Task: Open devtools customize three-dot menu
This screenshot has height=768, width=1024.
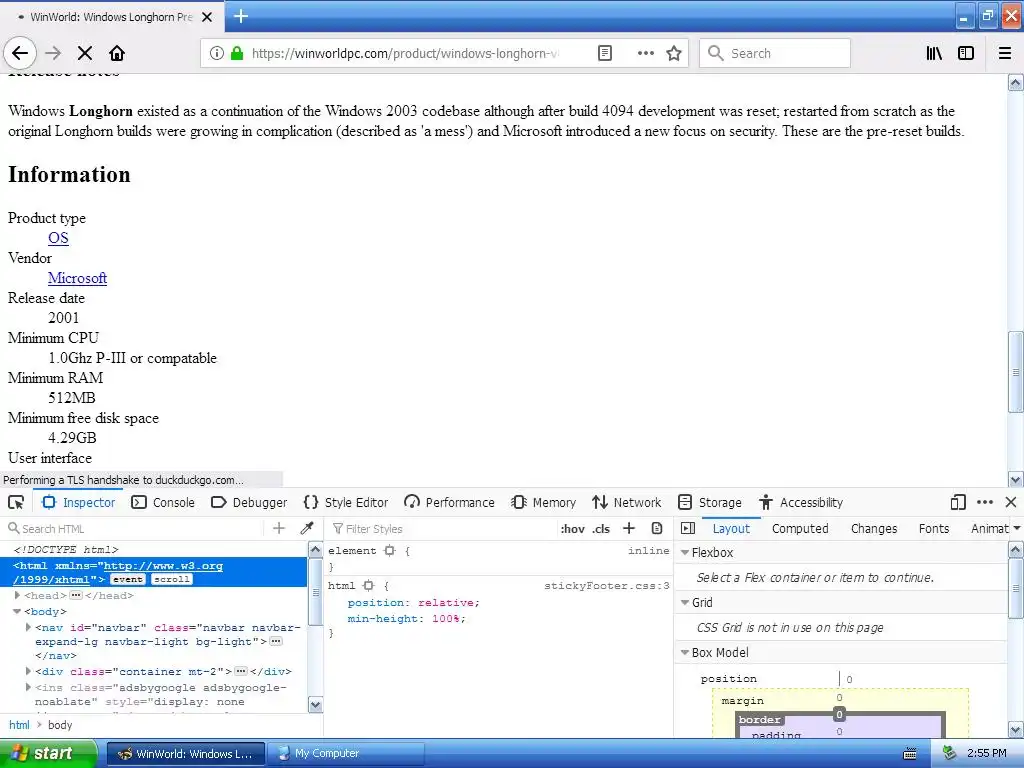Action: [985, 502]
